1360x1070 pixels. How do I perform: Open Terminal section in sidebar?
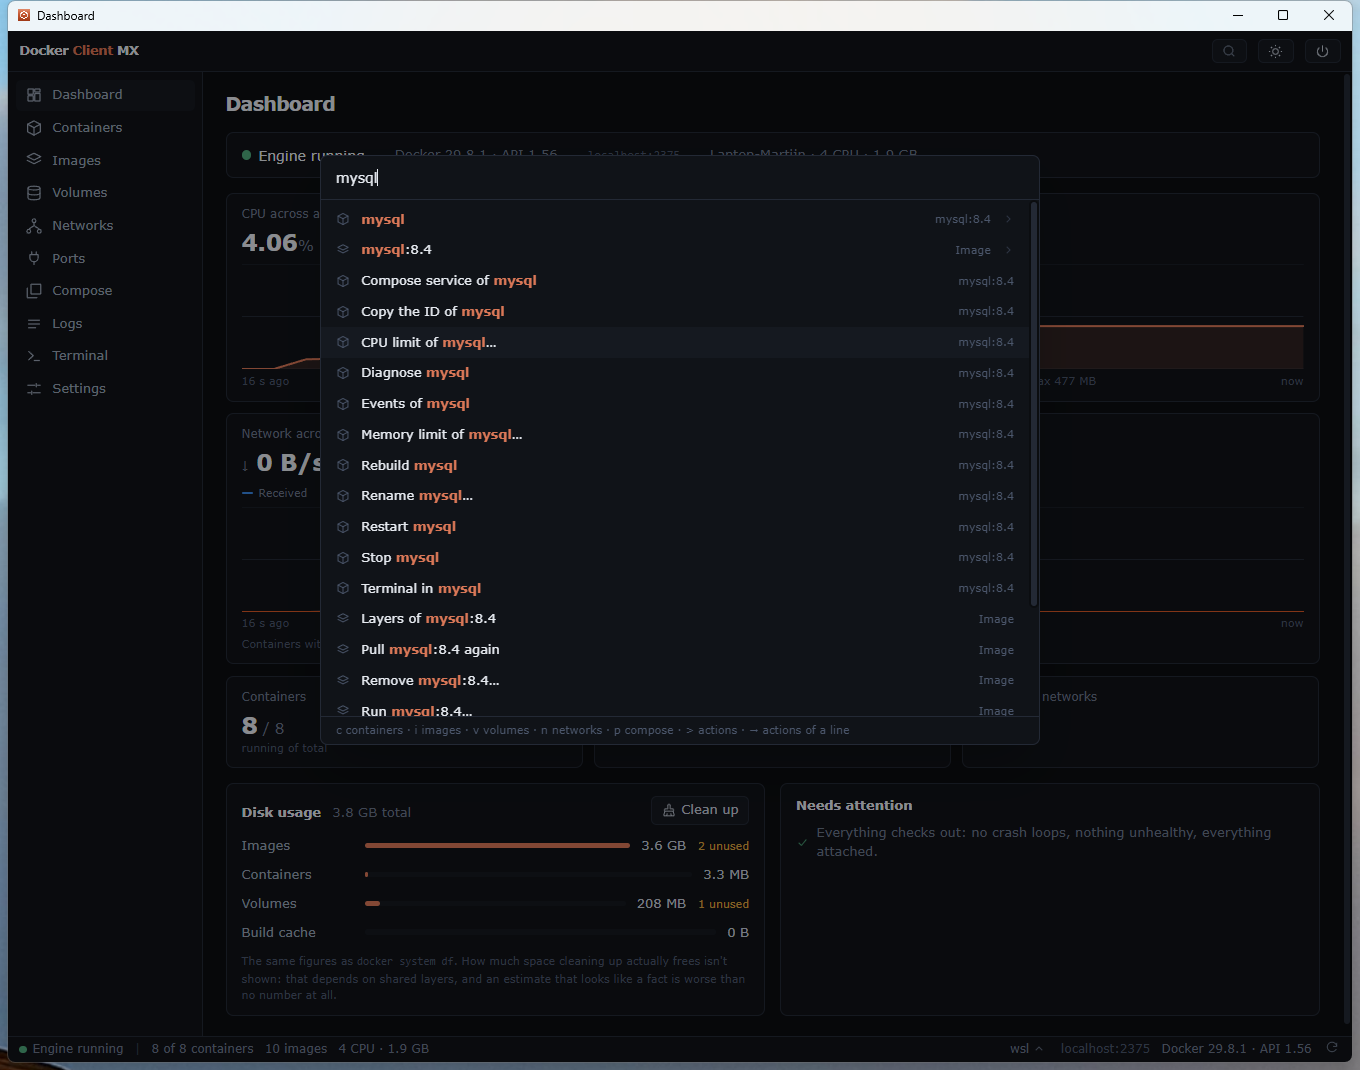click(x=106, y=356)
